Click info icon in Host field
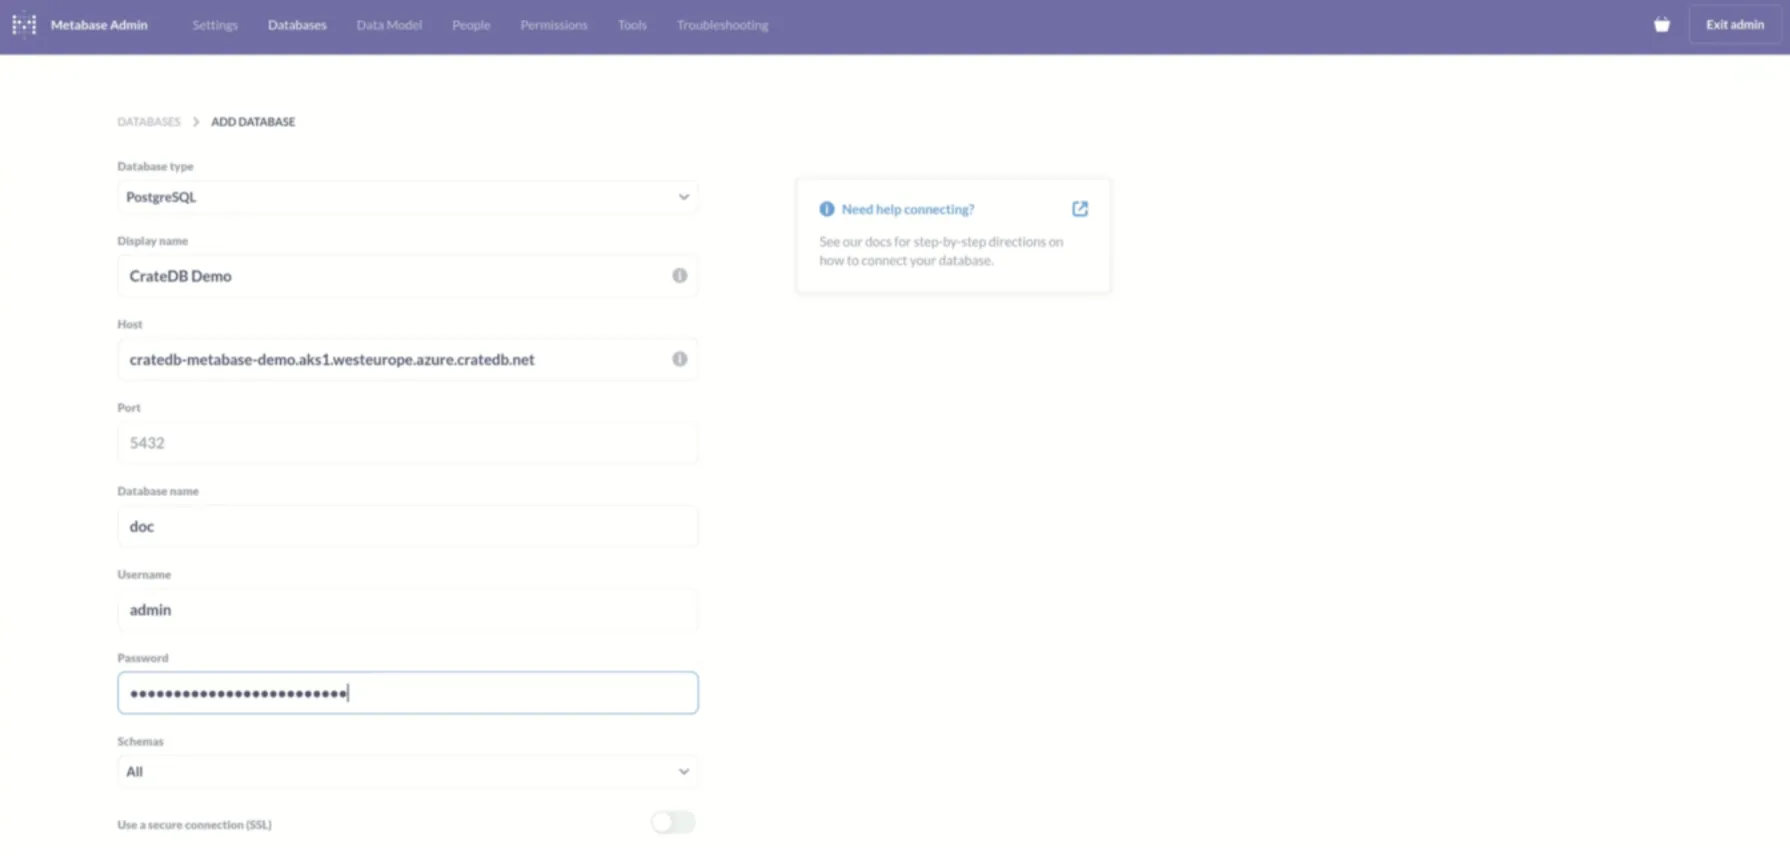Viewport: 1790px width, 856px height. point(680,359)
